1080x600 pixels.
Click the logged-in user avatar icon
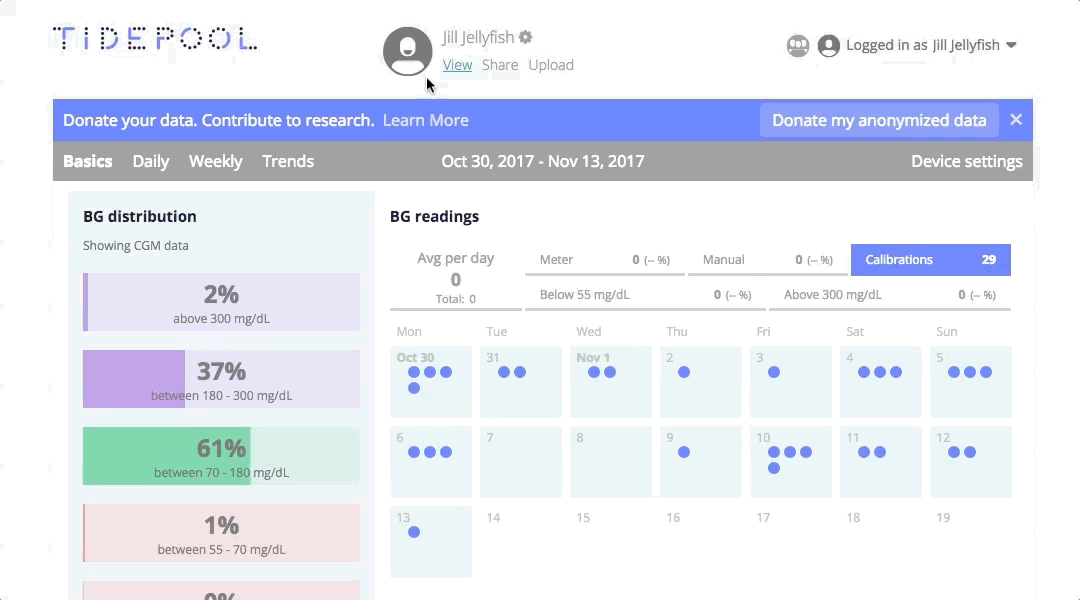click(829, 45)
